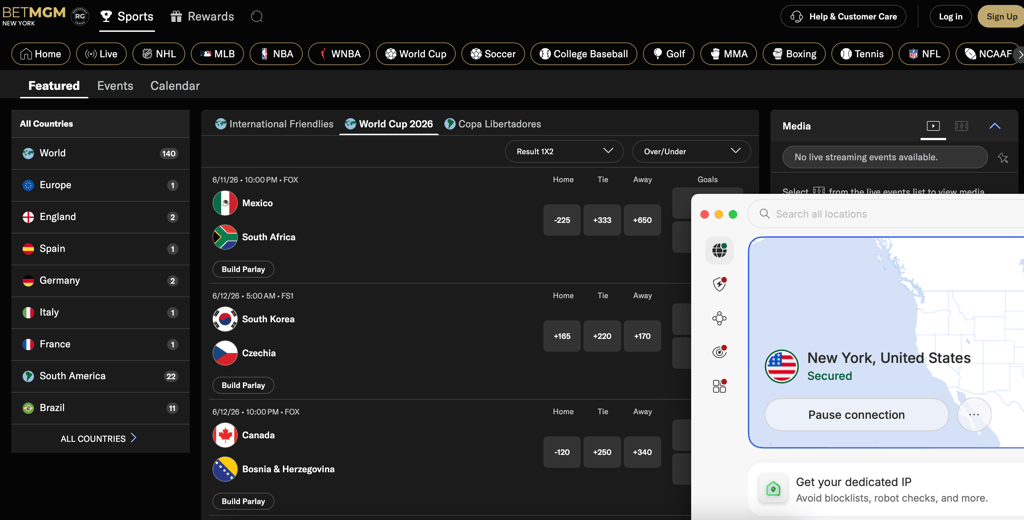Viewport: 1024px width, 520px height.
Task: Select the College Baseball pill
Action: pyautogui.click(x=584, y=54)
